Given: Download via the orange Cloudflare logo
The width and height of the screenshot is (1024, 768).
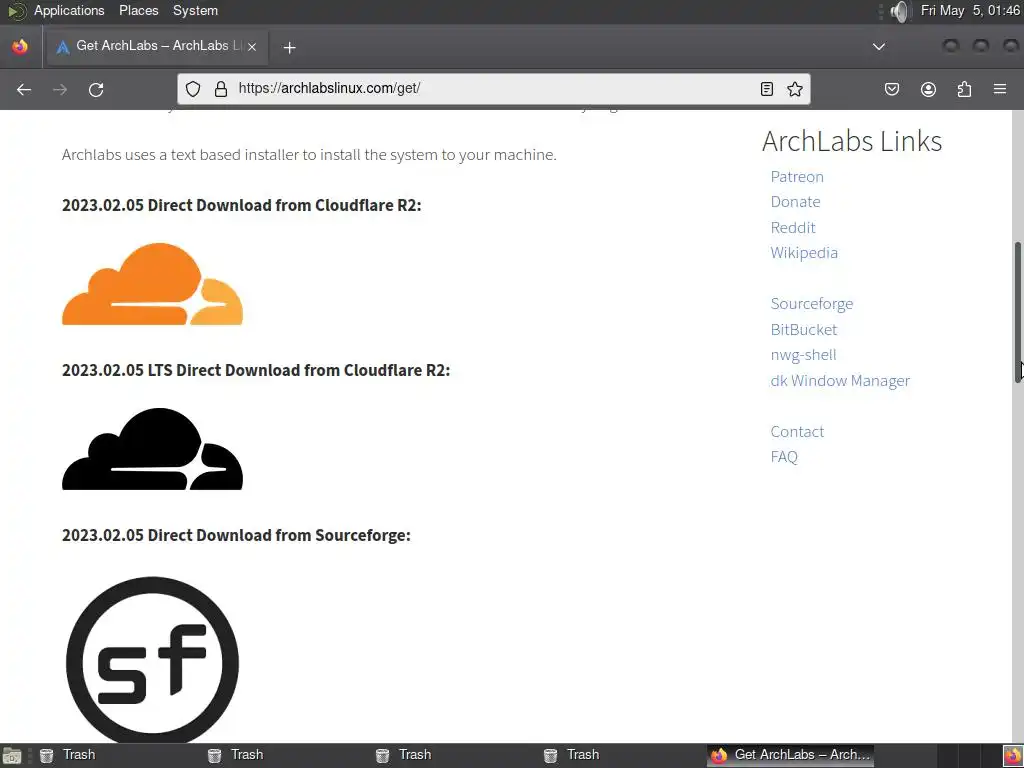Looking at the screenshot, I should click(152, 283).
